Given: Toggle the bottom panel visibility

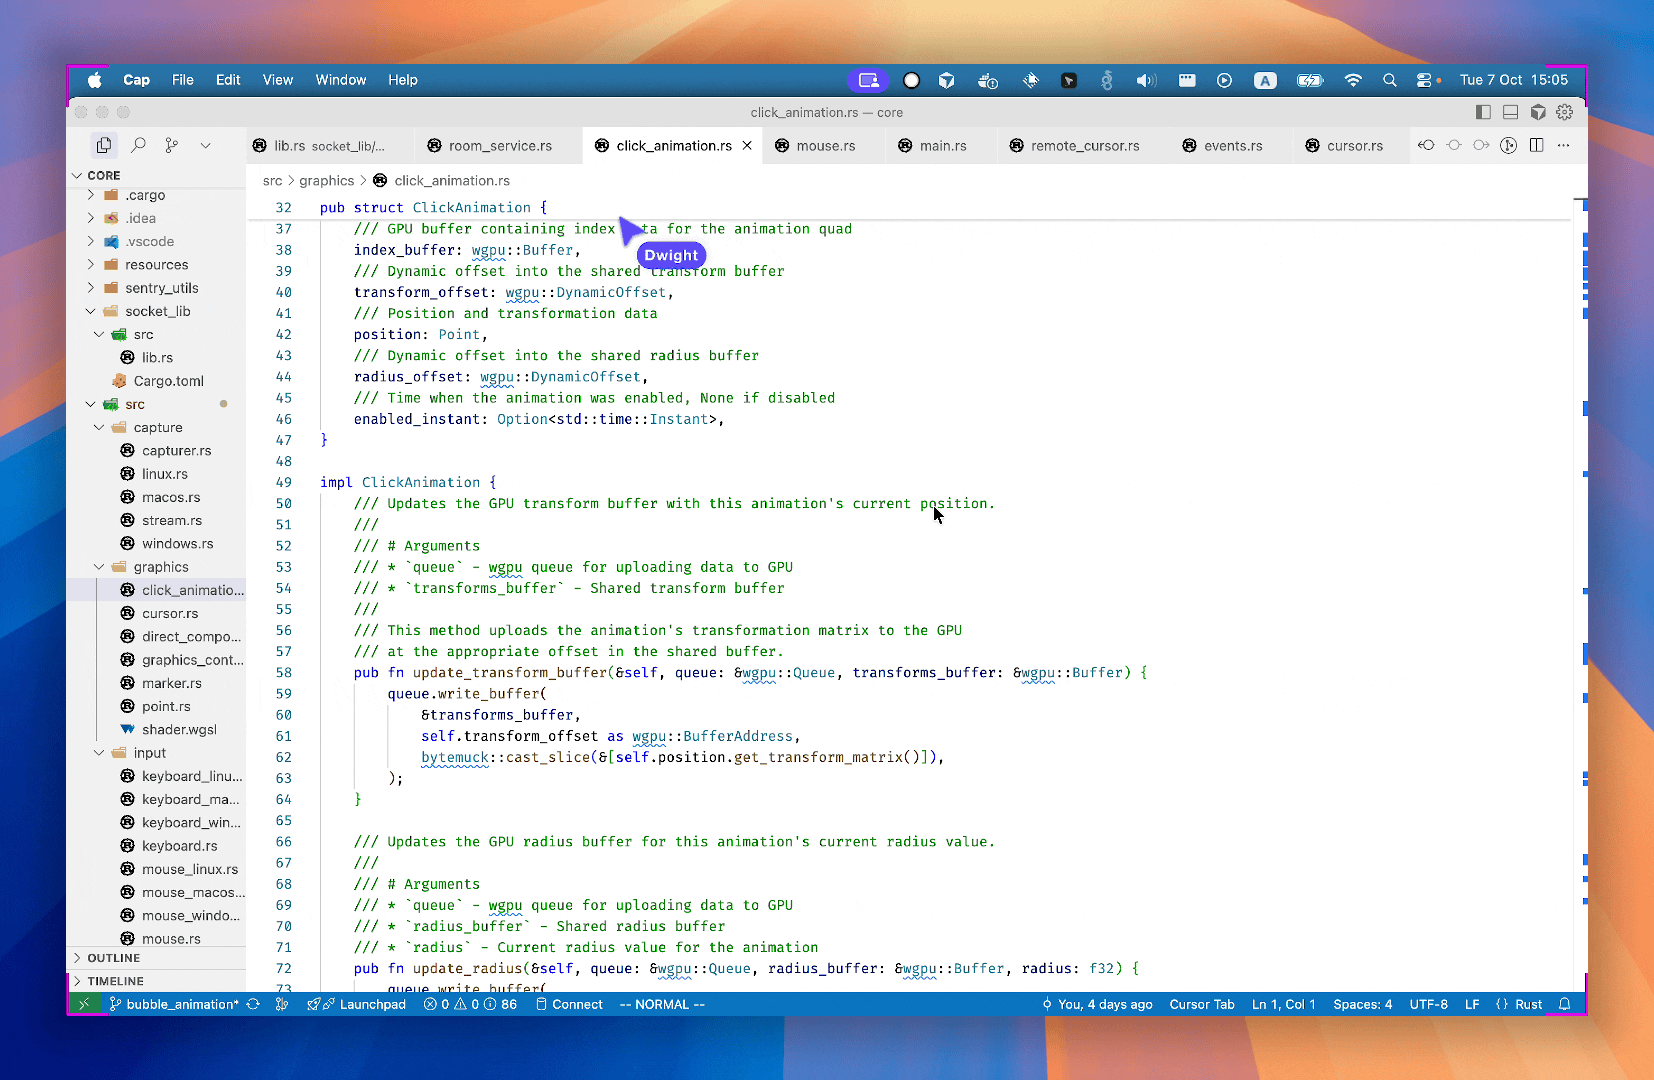Looking at the screenshot, I should [1510, 112].
